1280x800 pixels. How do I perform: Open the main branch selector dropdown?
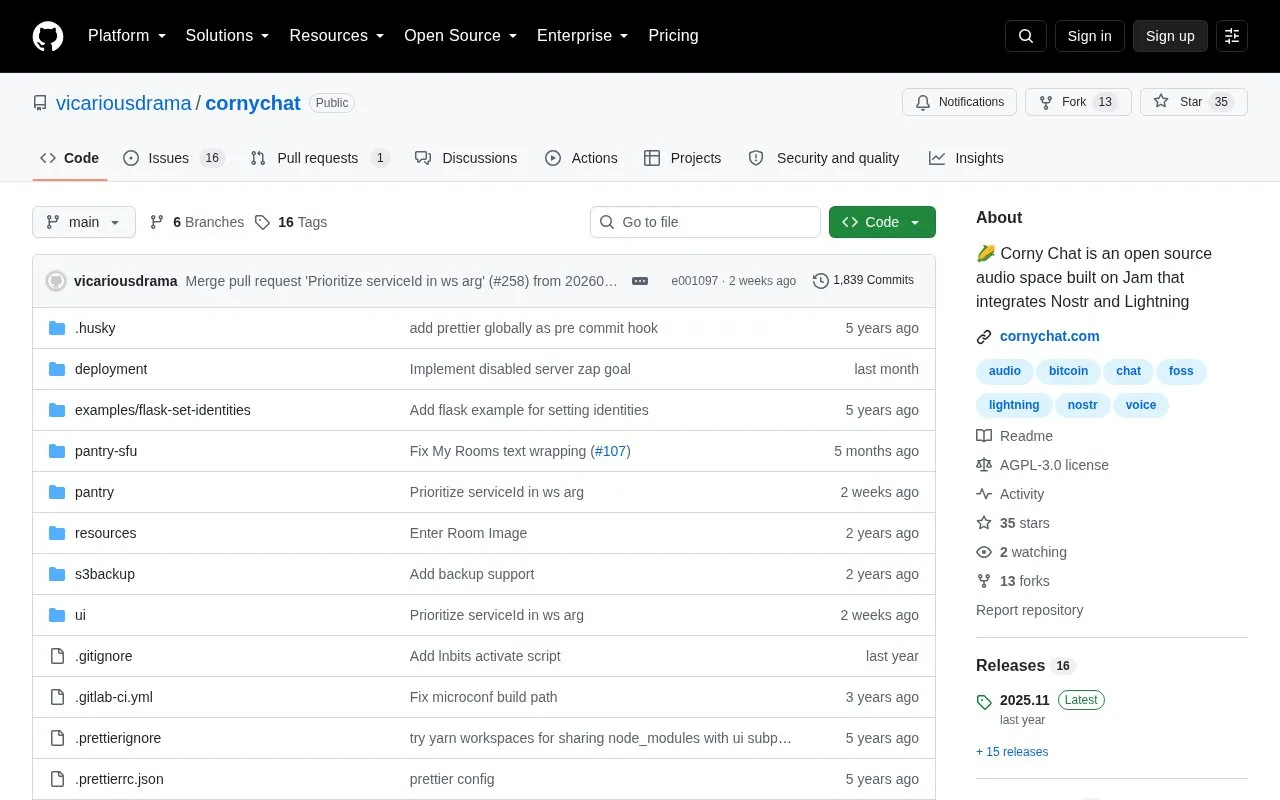coord(84,222)
